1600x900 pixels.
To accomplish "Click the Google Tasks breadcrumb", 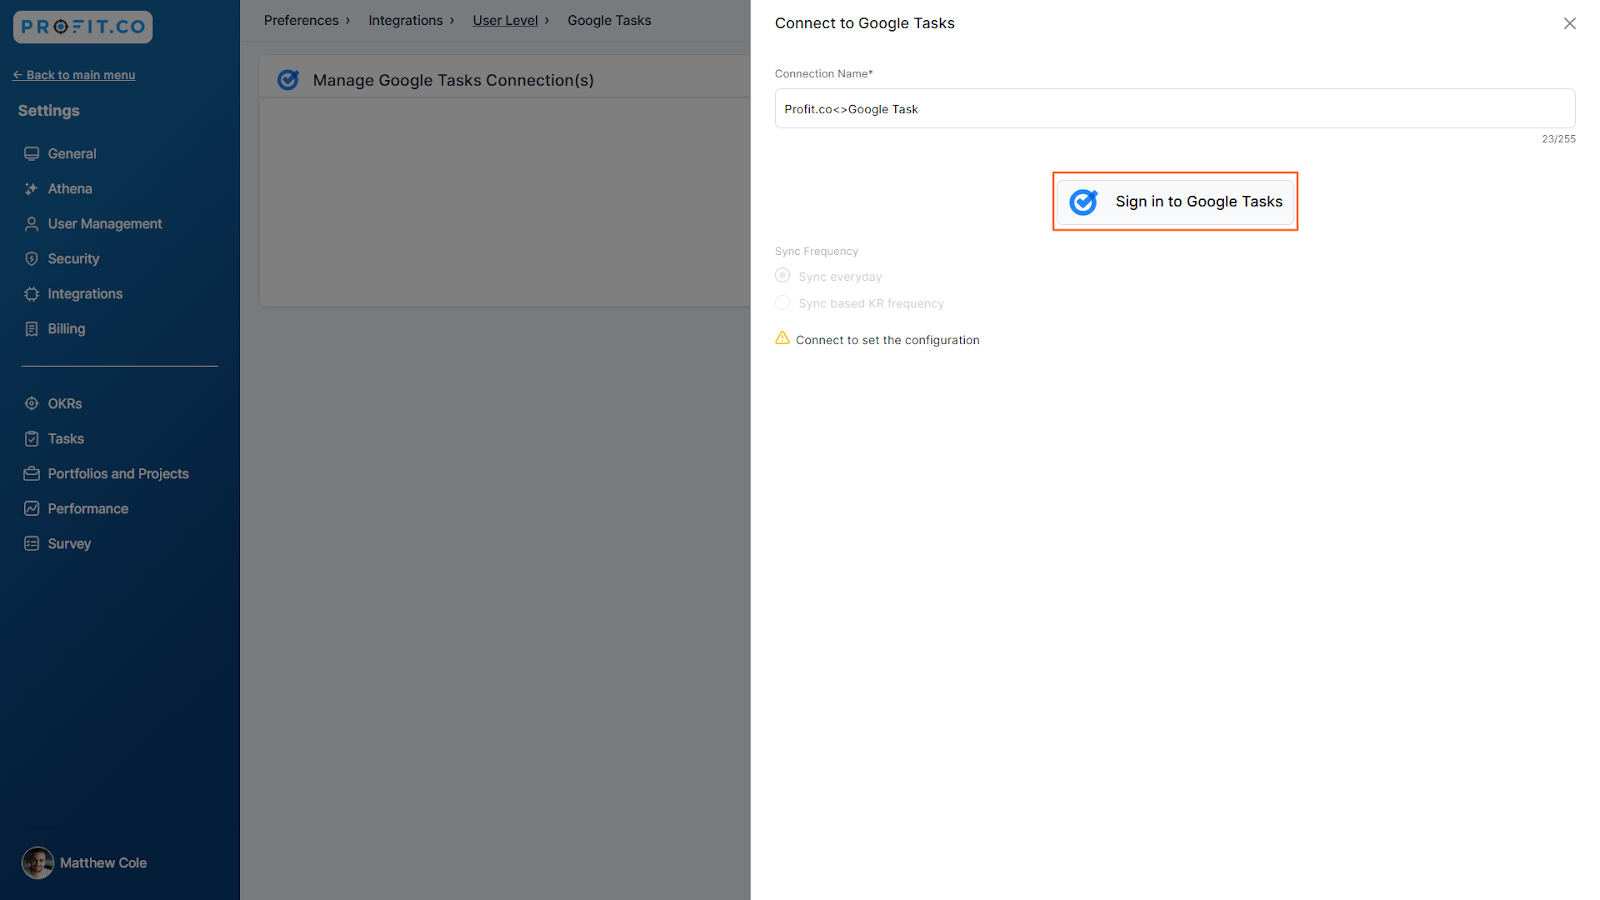I will click(x=609, y=21).
